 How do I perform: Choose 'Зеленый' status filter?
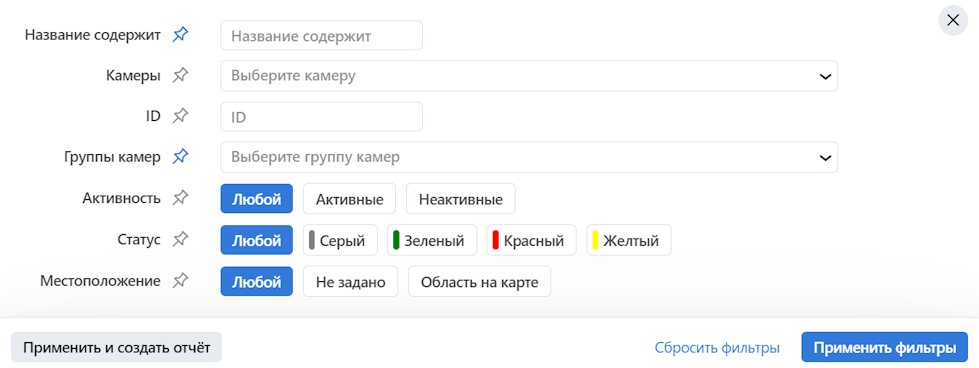(x=432, y=240)
